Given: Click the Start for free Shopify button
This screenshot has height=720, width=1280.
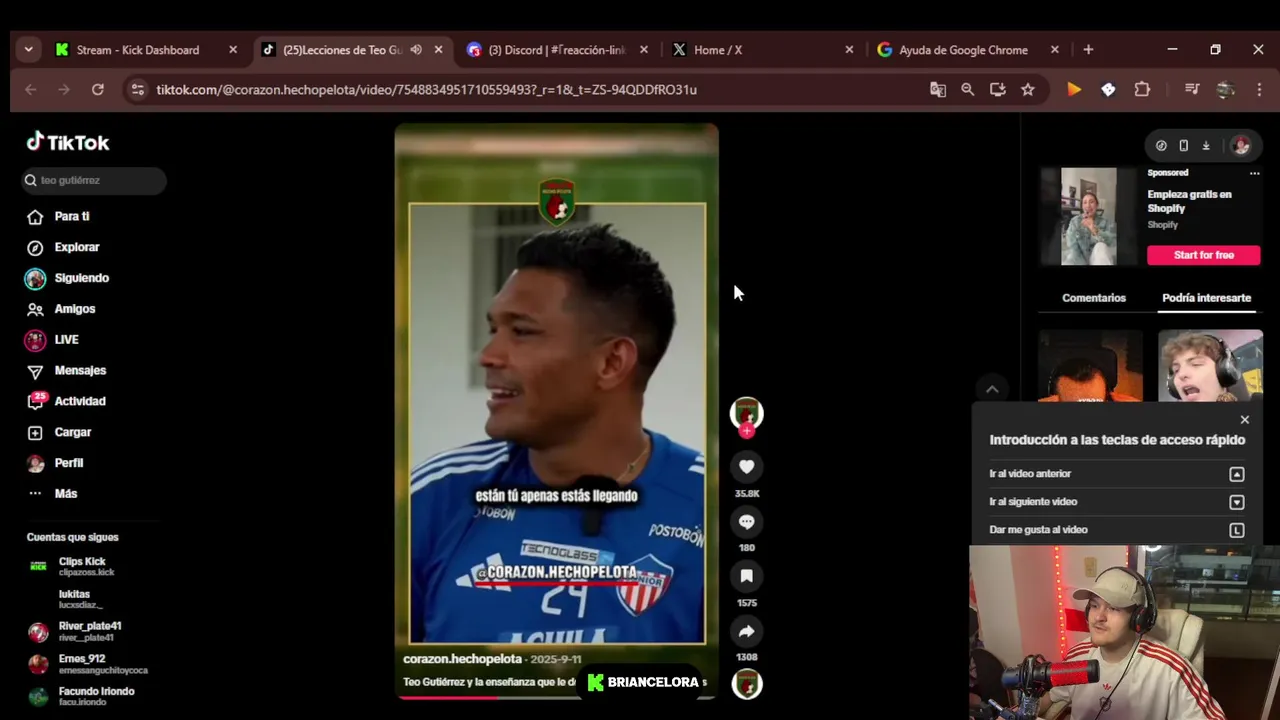Looking at the screenshot, I should tap(1204, 255).
